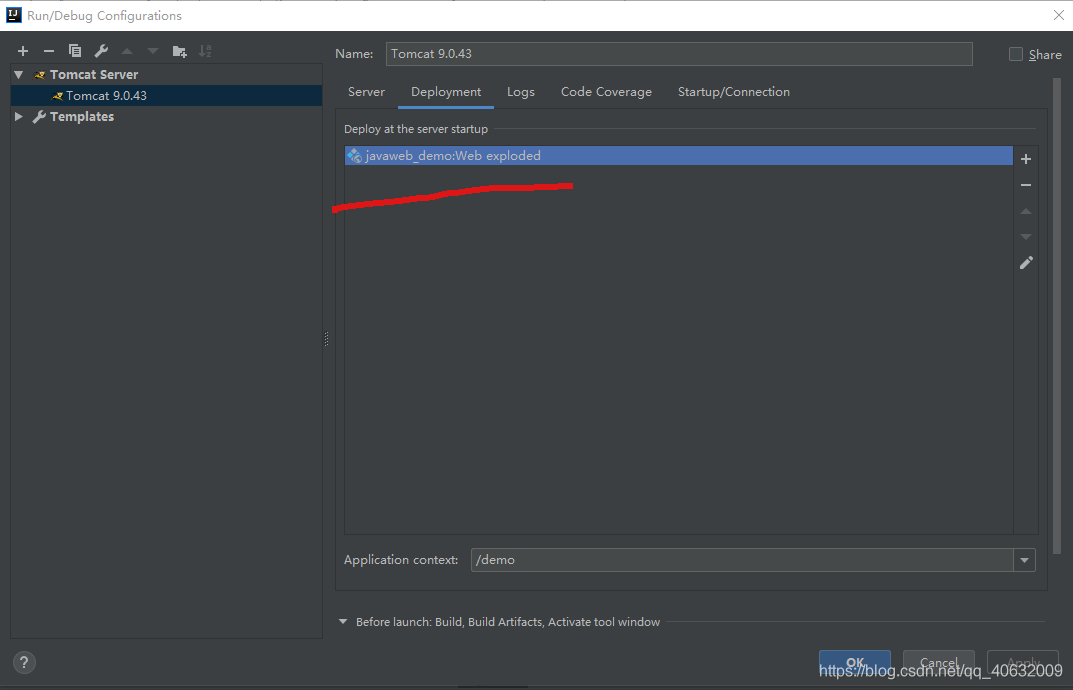Move configuration down arrow in left toolbar
Image resolution: width=1073 pixels, height=690 pixels.
coord(153,51)
